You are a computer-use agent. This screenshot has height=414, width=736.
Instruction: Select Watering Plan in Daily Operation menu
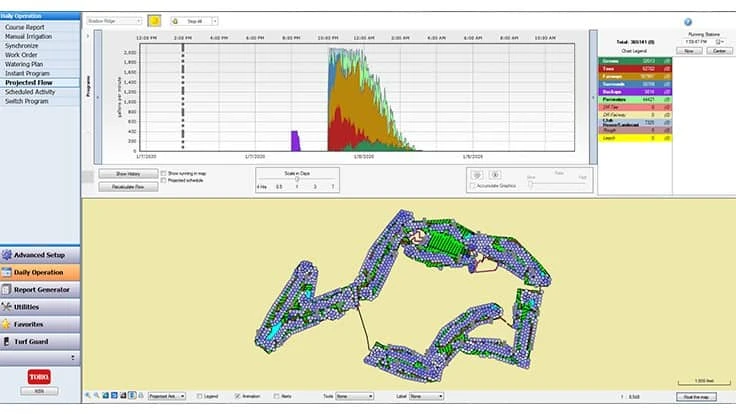pos(26,65)
